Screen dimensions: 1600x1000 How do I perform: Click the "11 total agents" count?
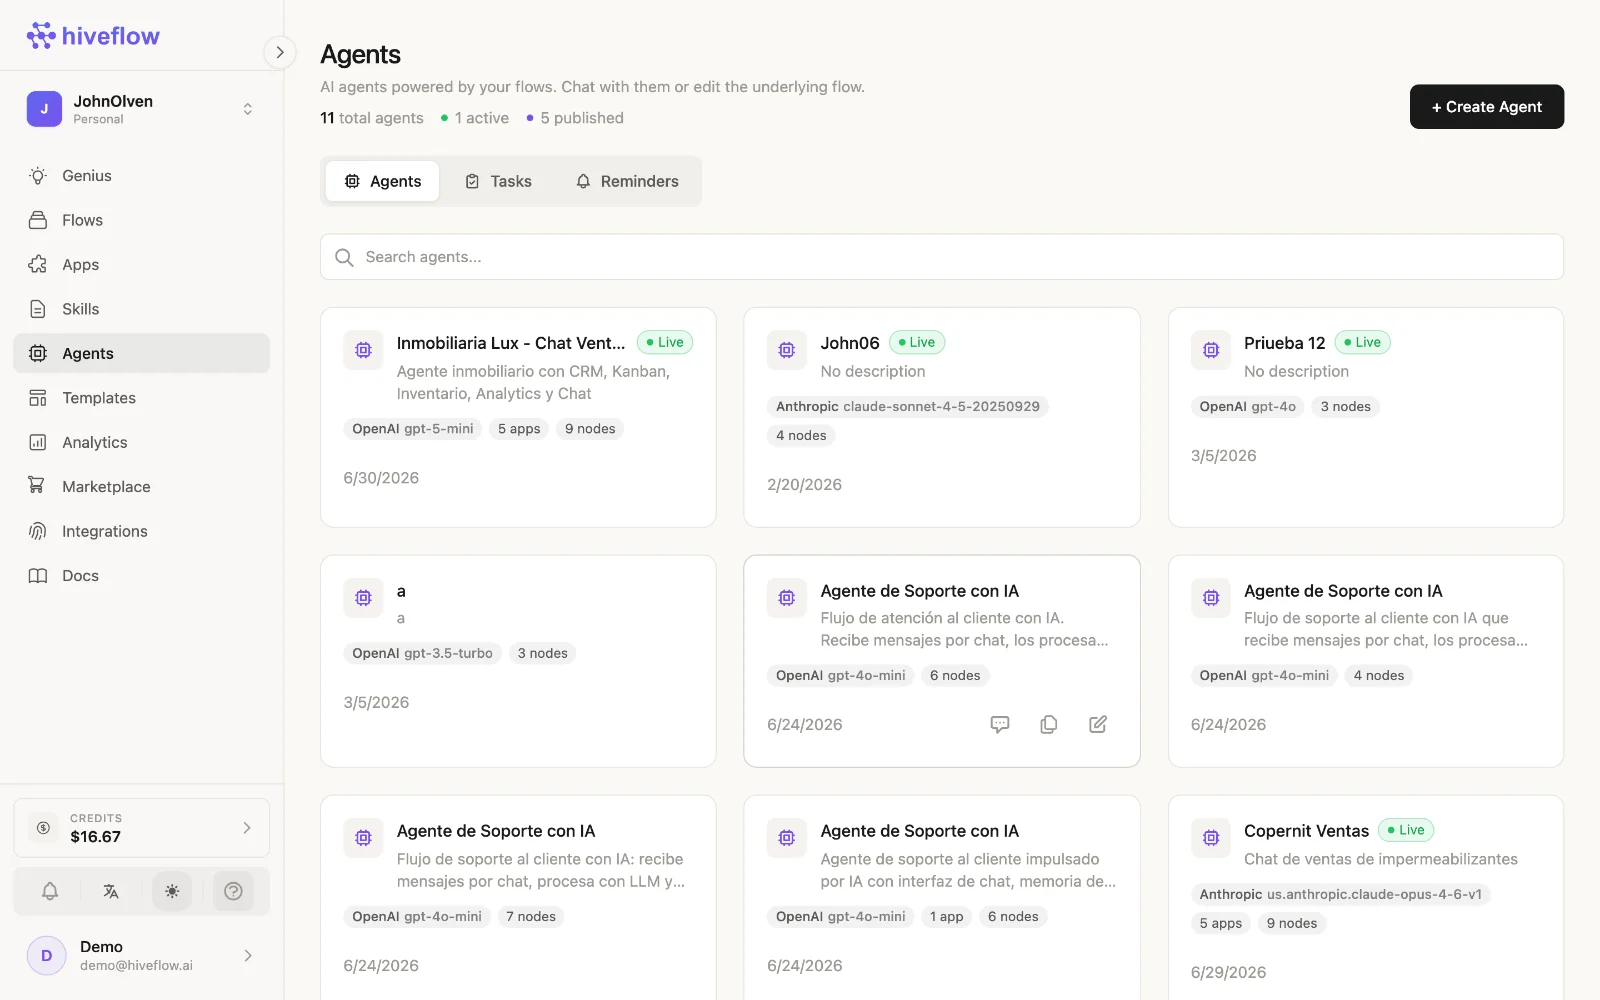pyautogui.click(x=372, y=118)
